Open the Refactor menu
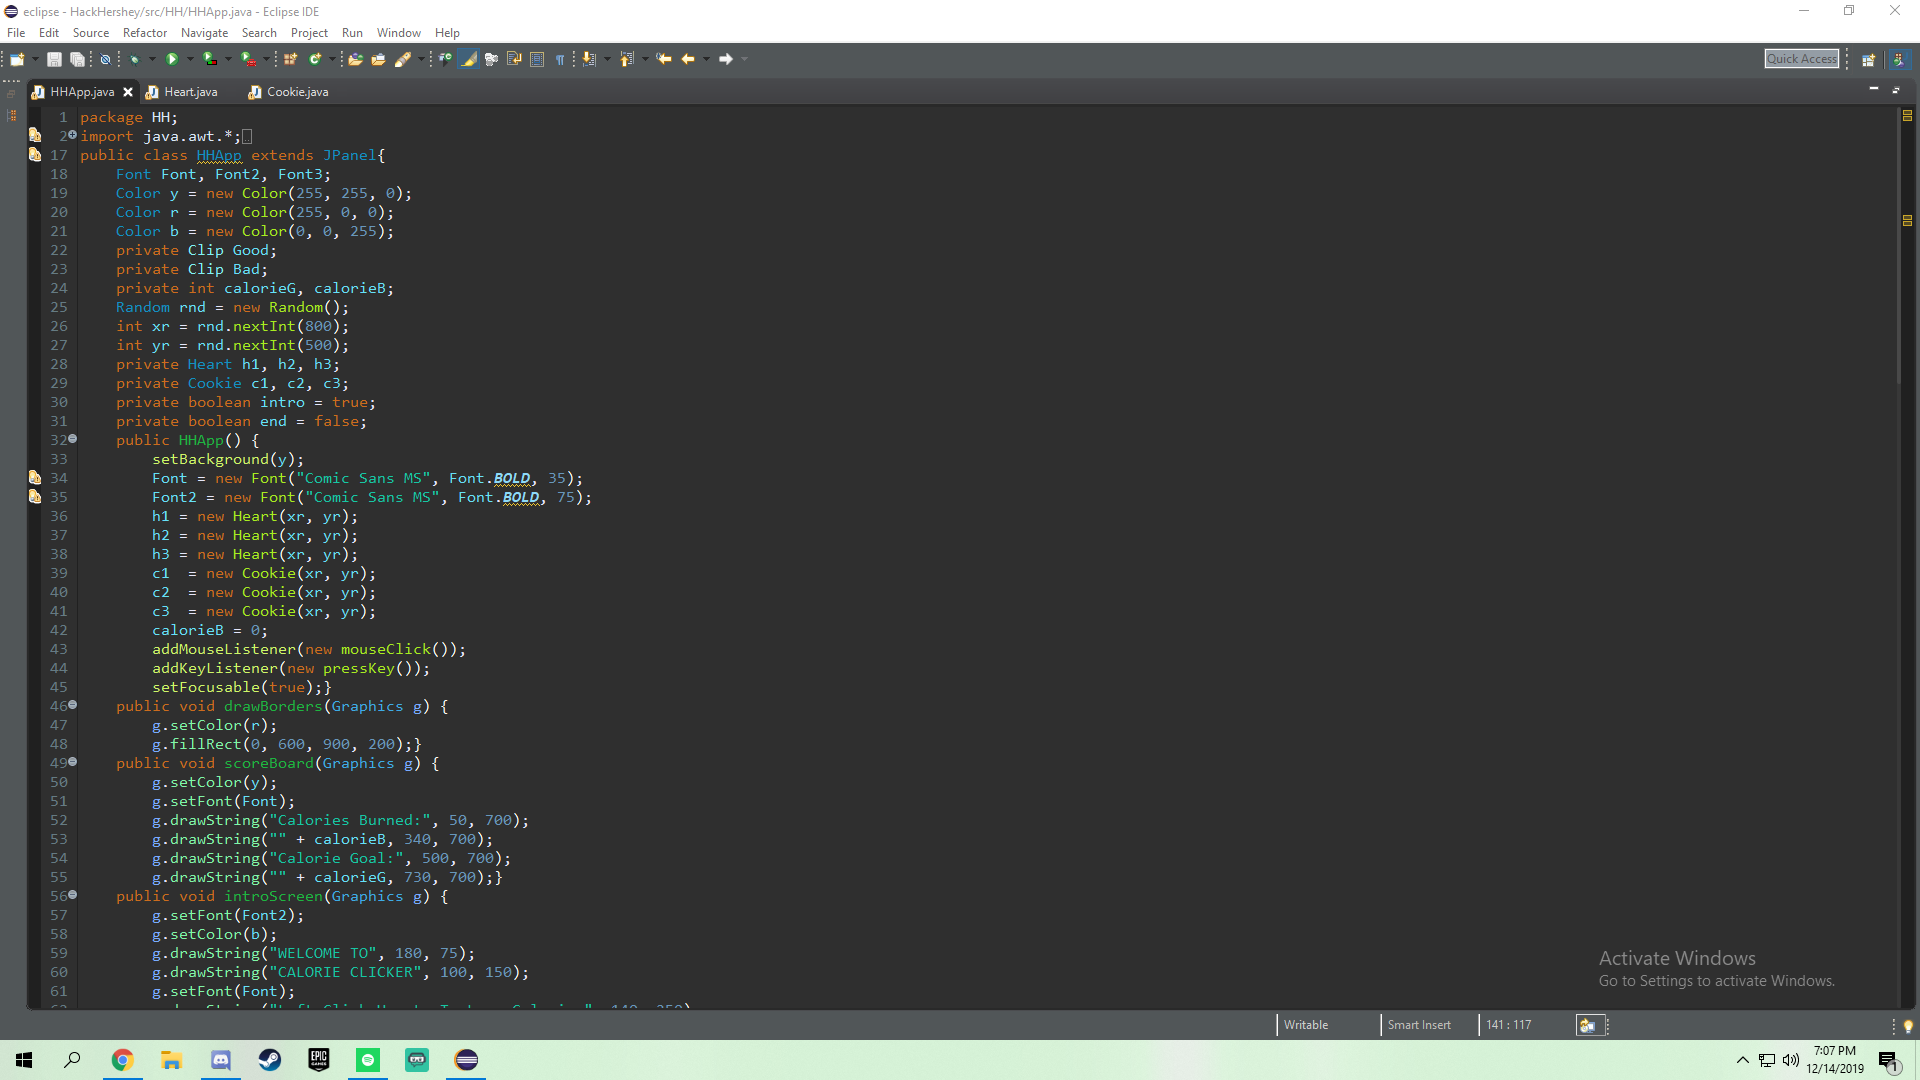Viewport: 1920px width, 1080px height. pyautogui.click(x=145, y=33)
